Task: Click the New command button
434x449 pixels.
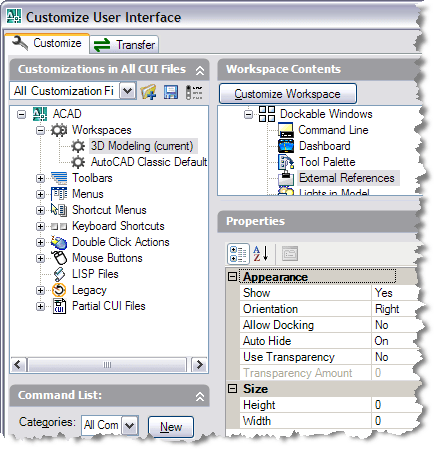Action: [x=171, y=427]
